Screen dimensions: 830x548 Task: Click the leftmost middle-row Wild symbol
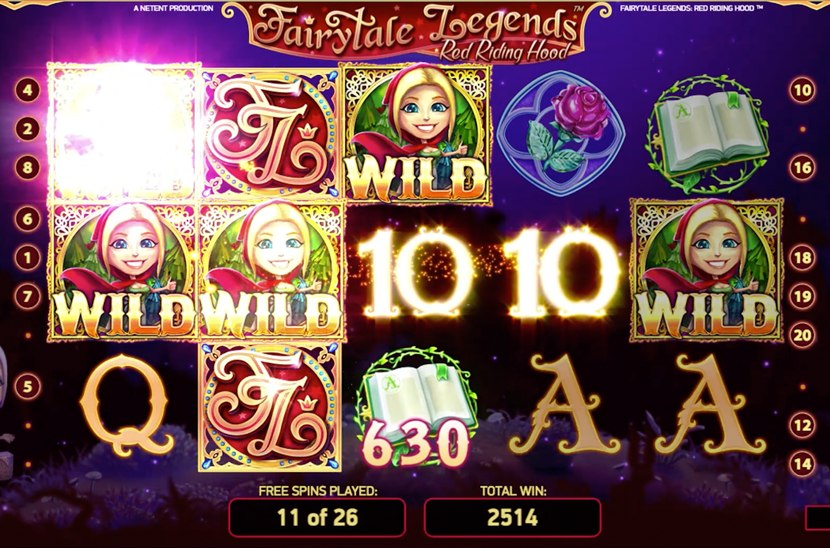123,271
